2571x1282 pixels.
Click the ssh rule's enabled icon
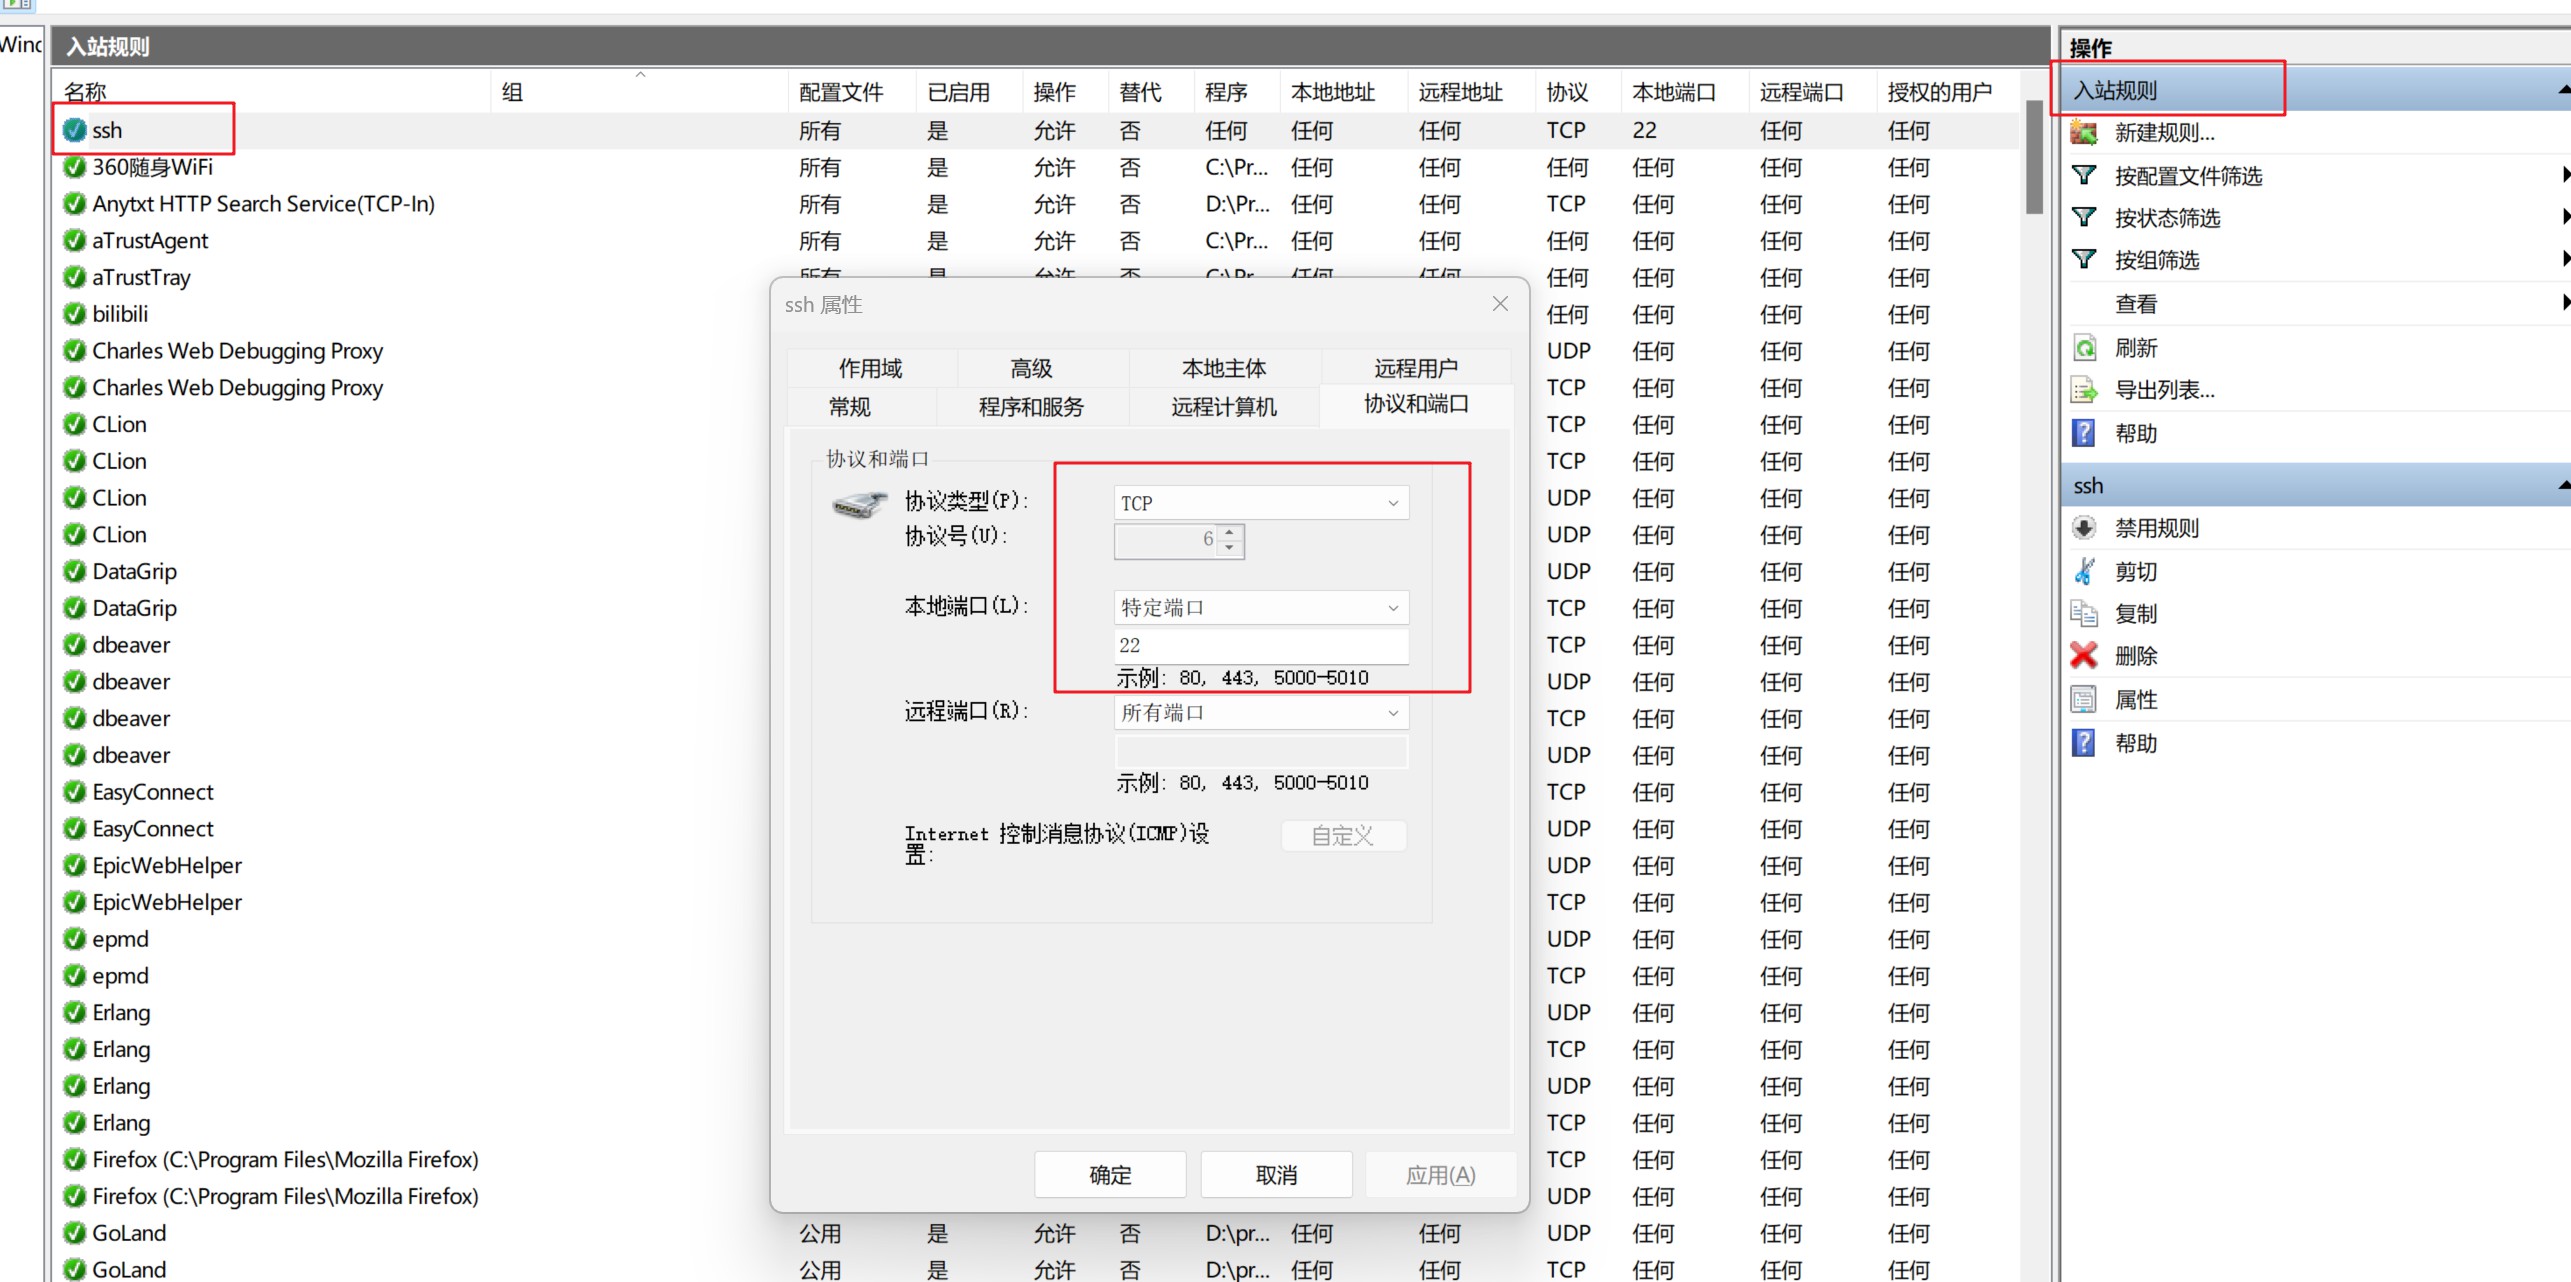[x=74, y=130]
